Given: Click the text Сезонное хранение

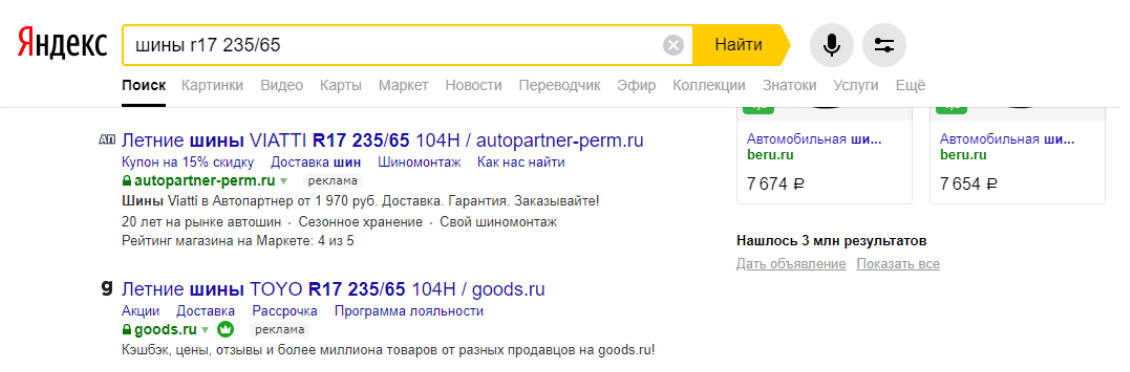Looking at the screenshot, I should click(x=360, y=222).
